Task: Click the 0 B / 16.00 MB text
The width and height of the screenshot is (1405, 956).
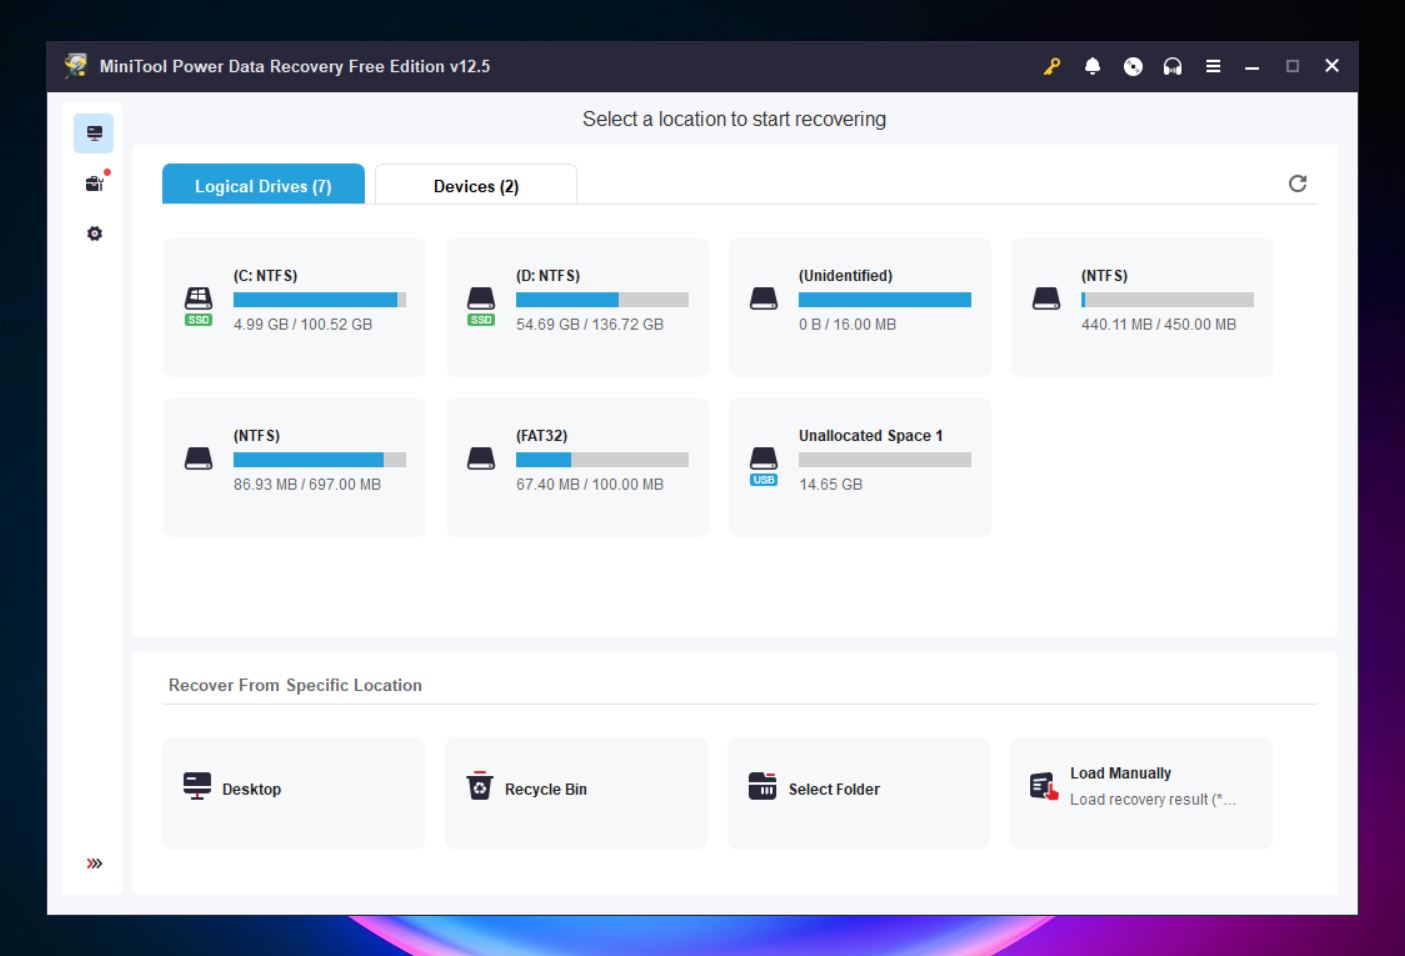Action: pos(847,324)
